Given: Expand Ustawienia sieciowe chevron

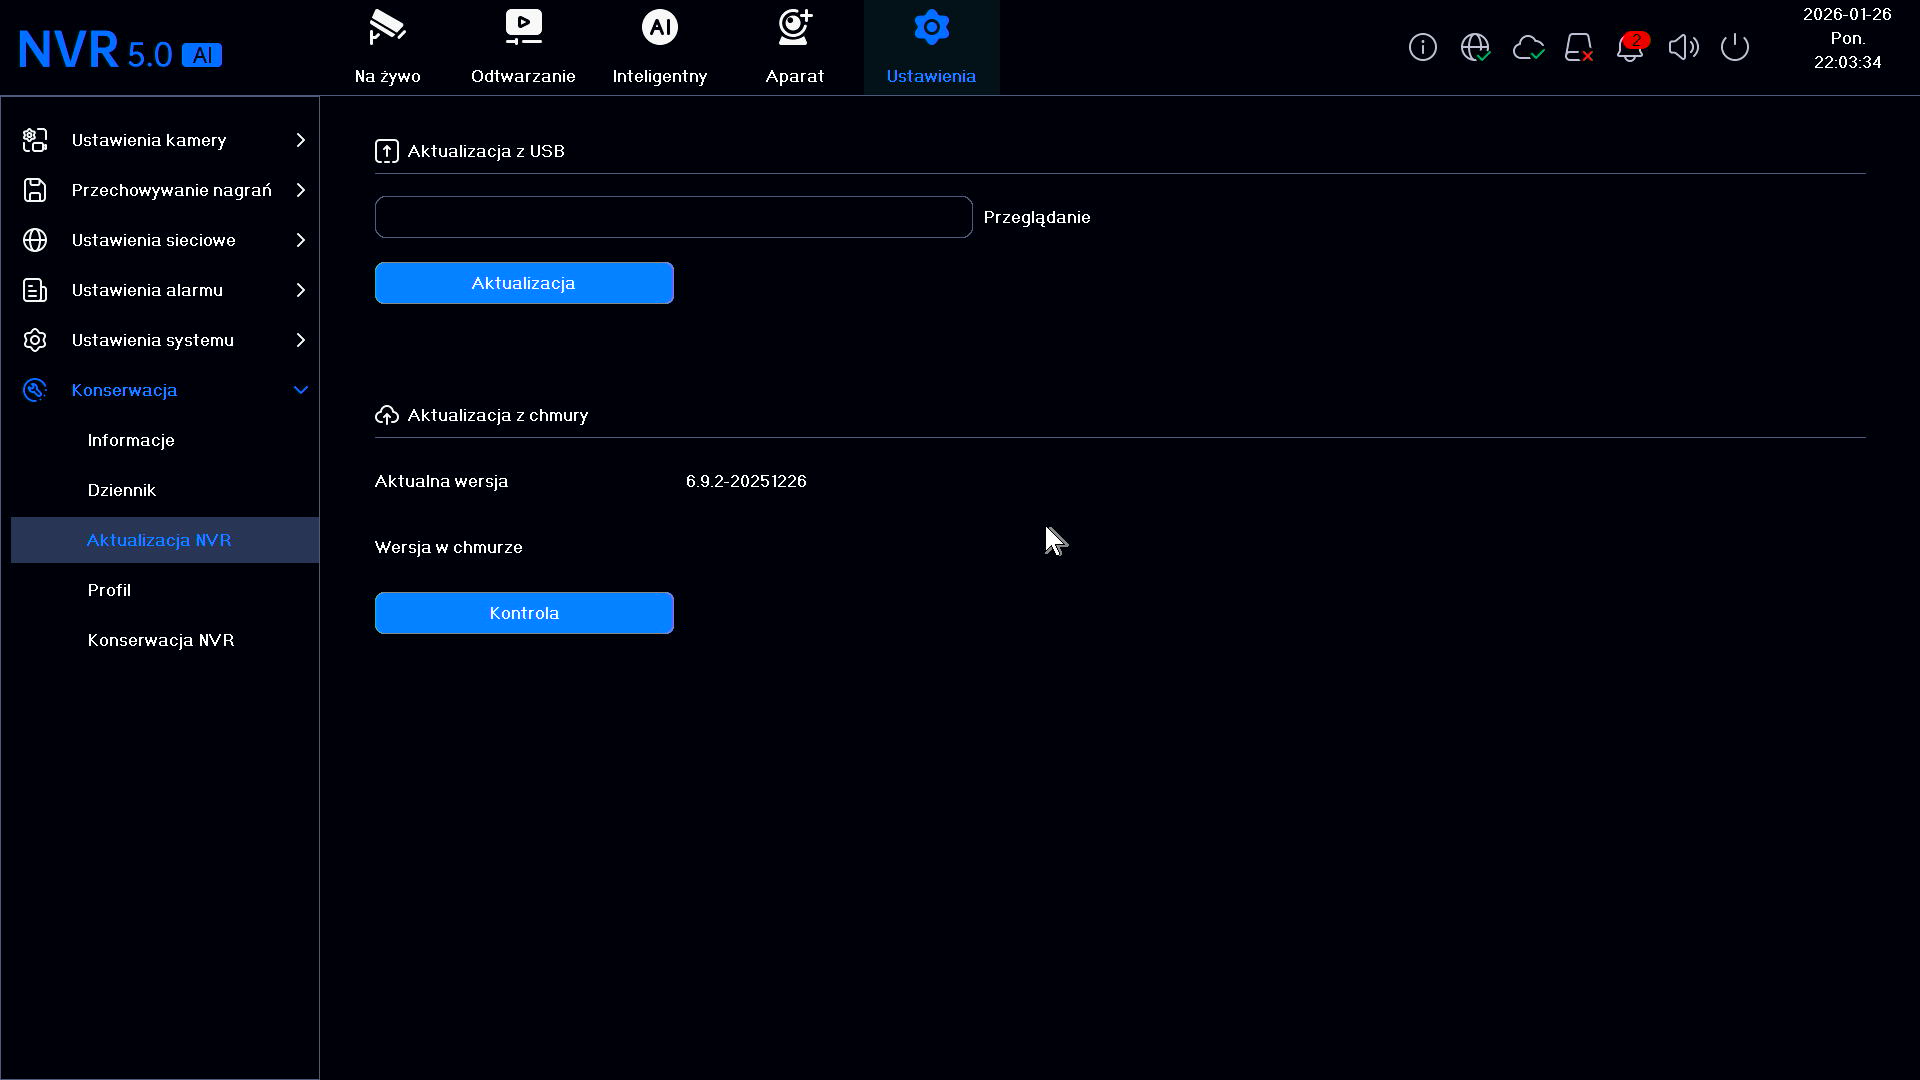Looking at the screenshot, I should click(x=300, y=240).
